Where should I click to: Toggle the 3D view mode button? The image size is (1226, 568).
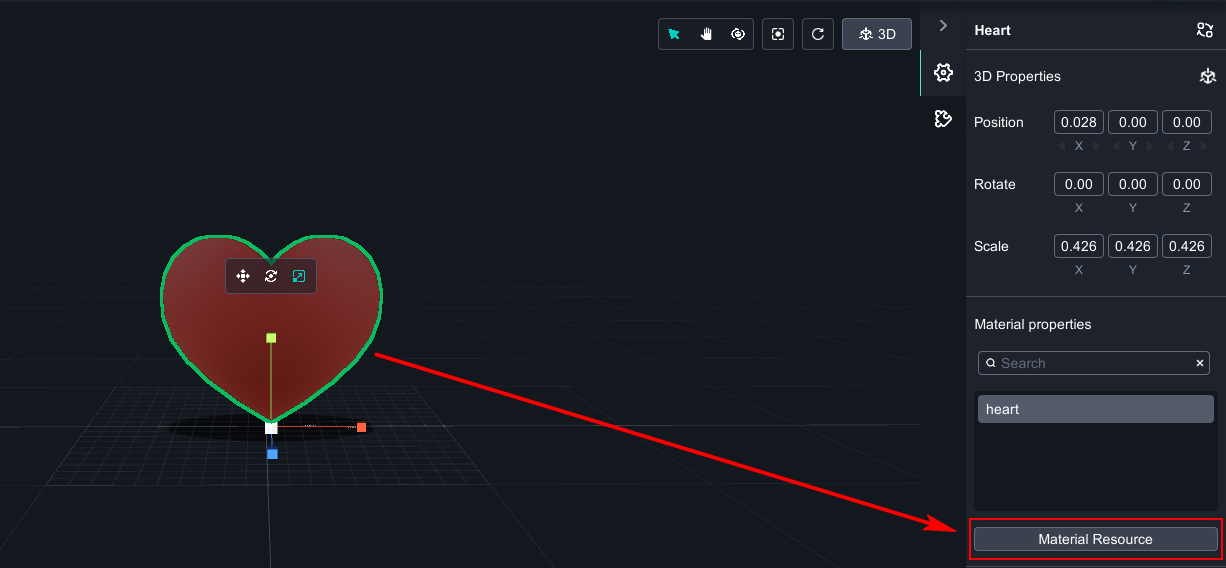pyautogui.click(x=877, y=34)
